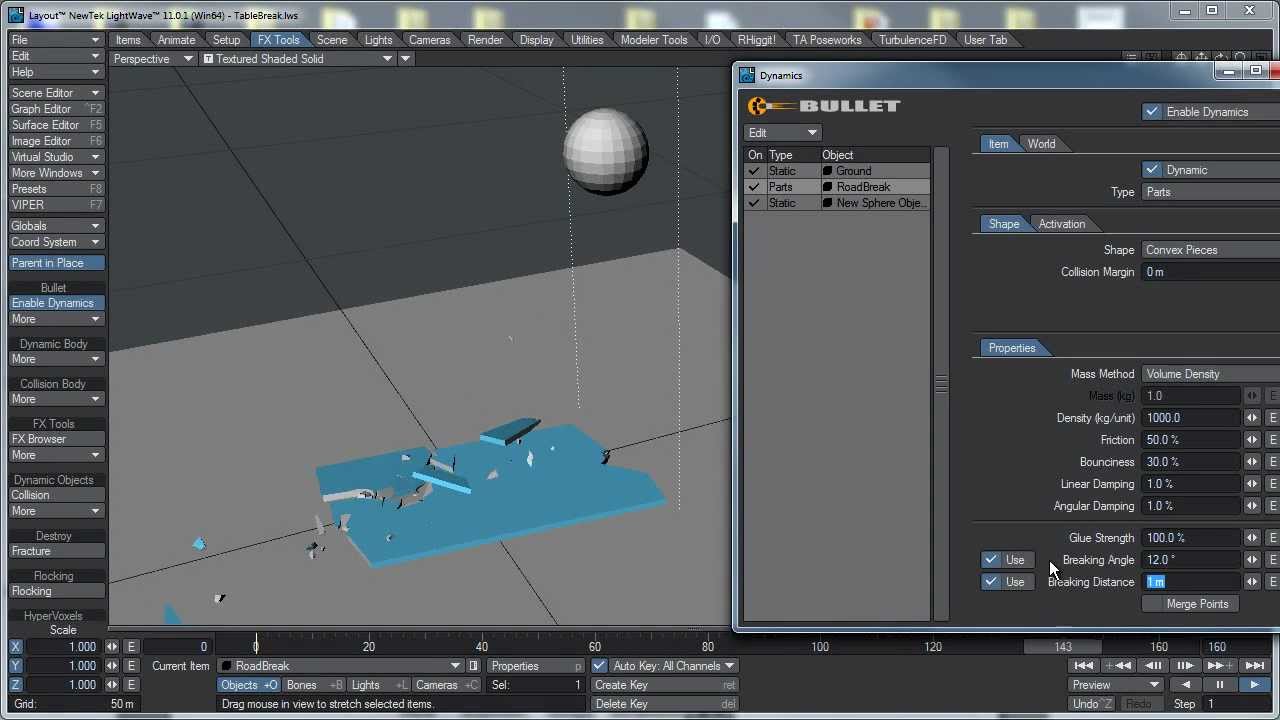Jump to first frame transport button
Image resolution: width=1280 pixels, height=720 pixels.
[1084, 666]
